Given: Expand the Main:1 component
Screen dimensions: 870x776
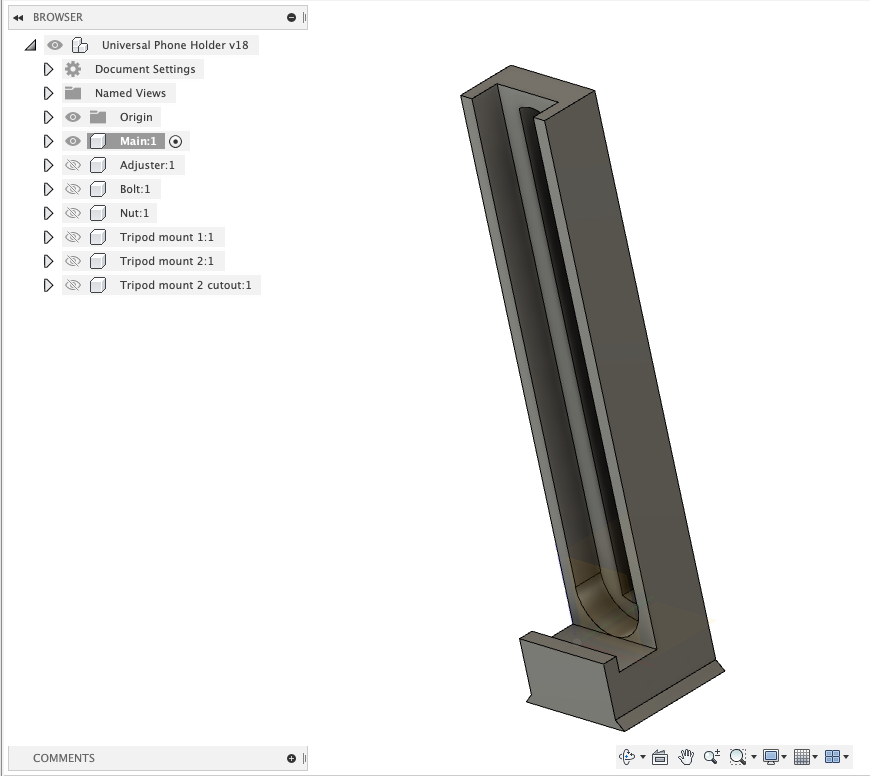Looking at the screenshot, I should pos(48,141).
